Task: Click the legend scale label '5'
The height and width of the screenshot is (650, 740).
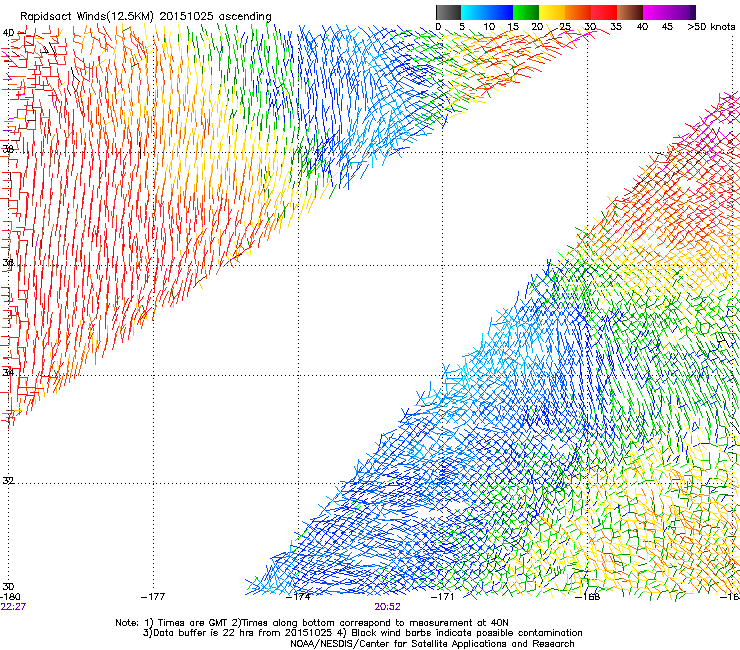Action: (462, 26)
